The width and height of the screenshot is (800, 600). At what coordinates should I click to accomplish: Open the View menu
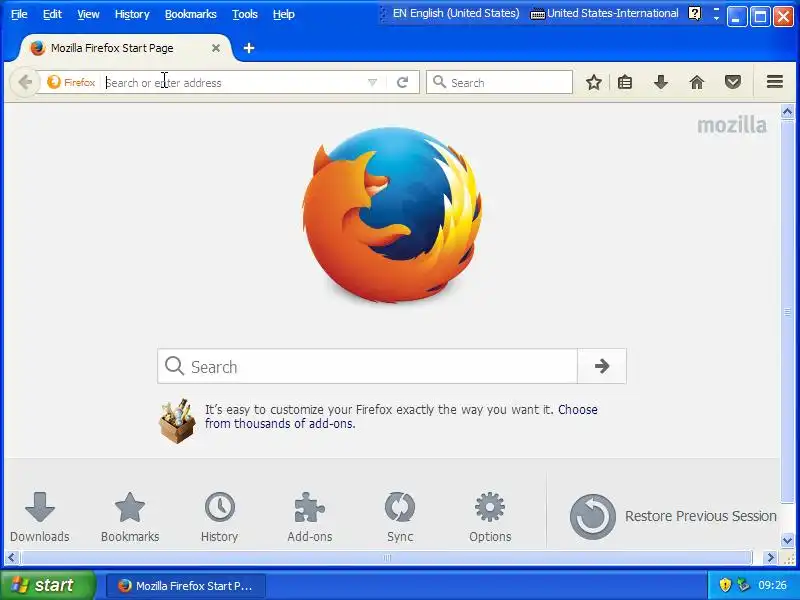coord(88,14)
